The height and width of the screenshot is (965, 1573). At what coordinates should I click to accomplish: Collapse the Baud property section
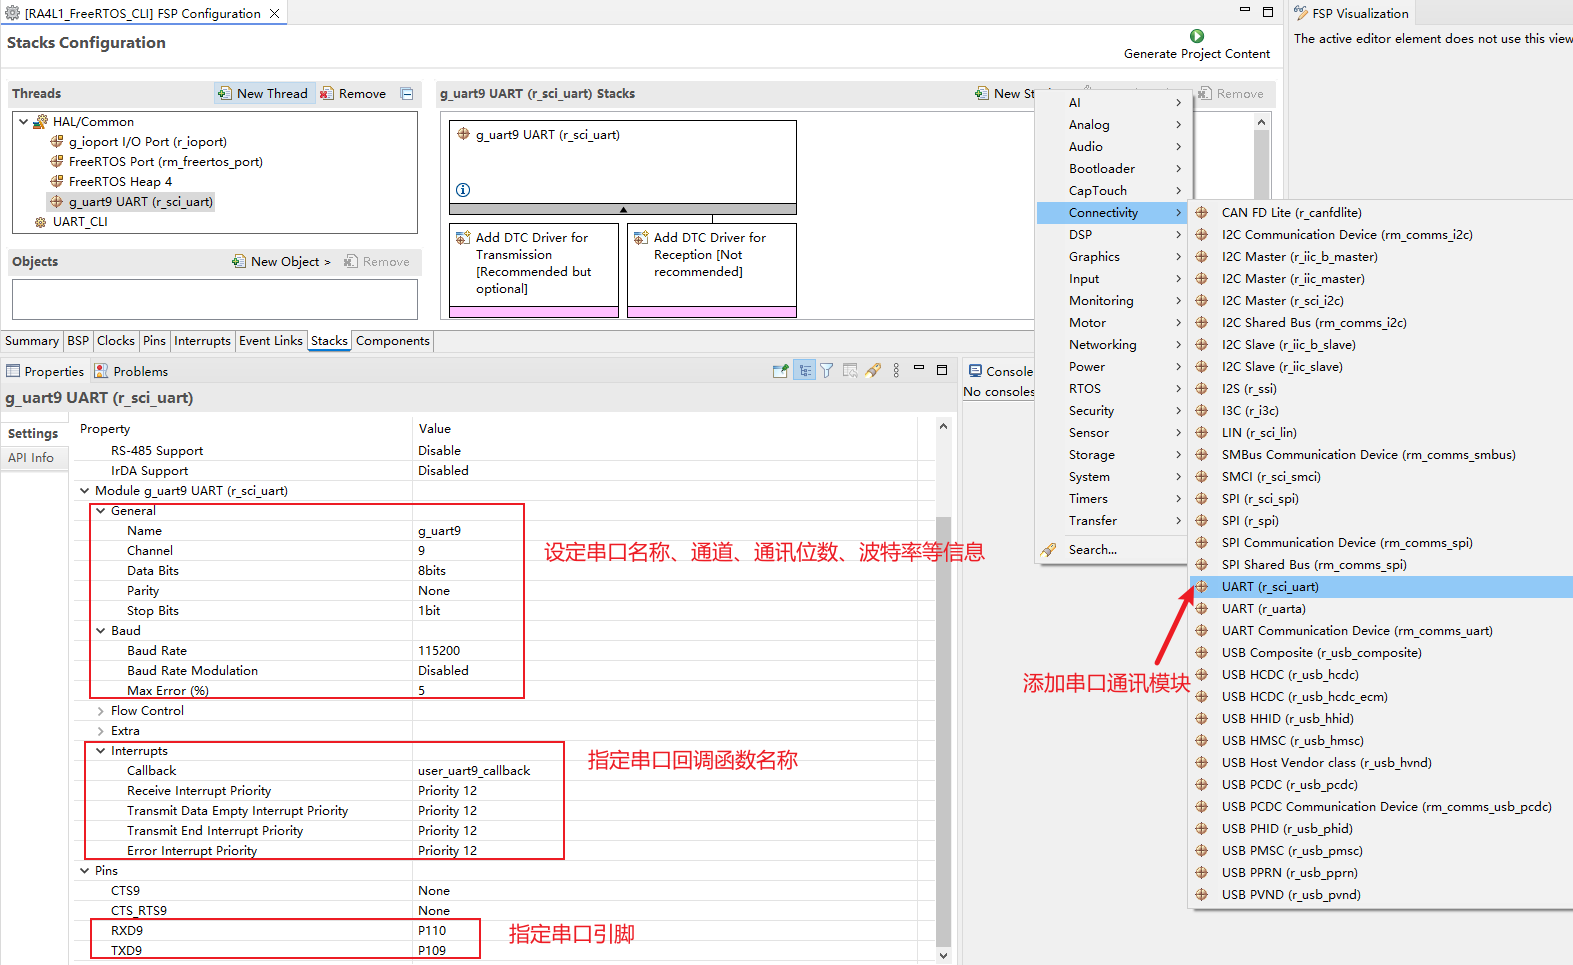[100, 631]
